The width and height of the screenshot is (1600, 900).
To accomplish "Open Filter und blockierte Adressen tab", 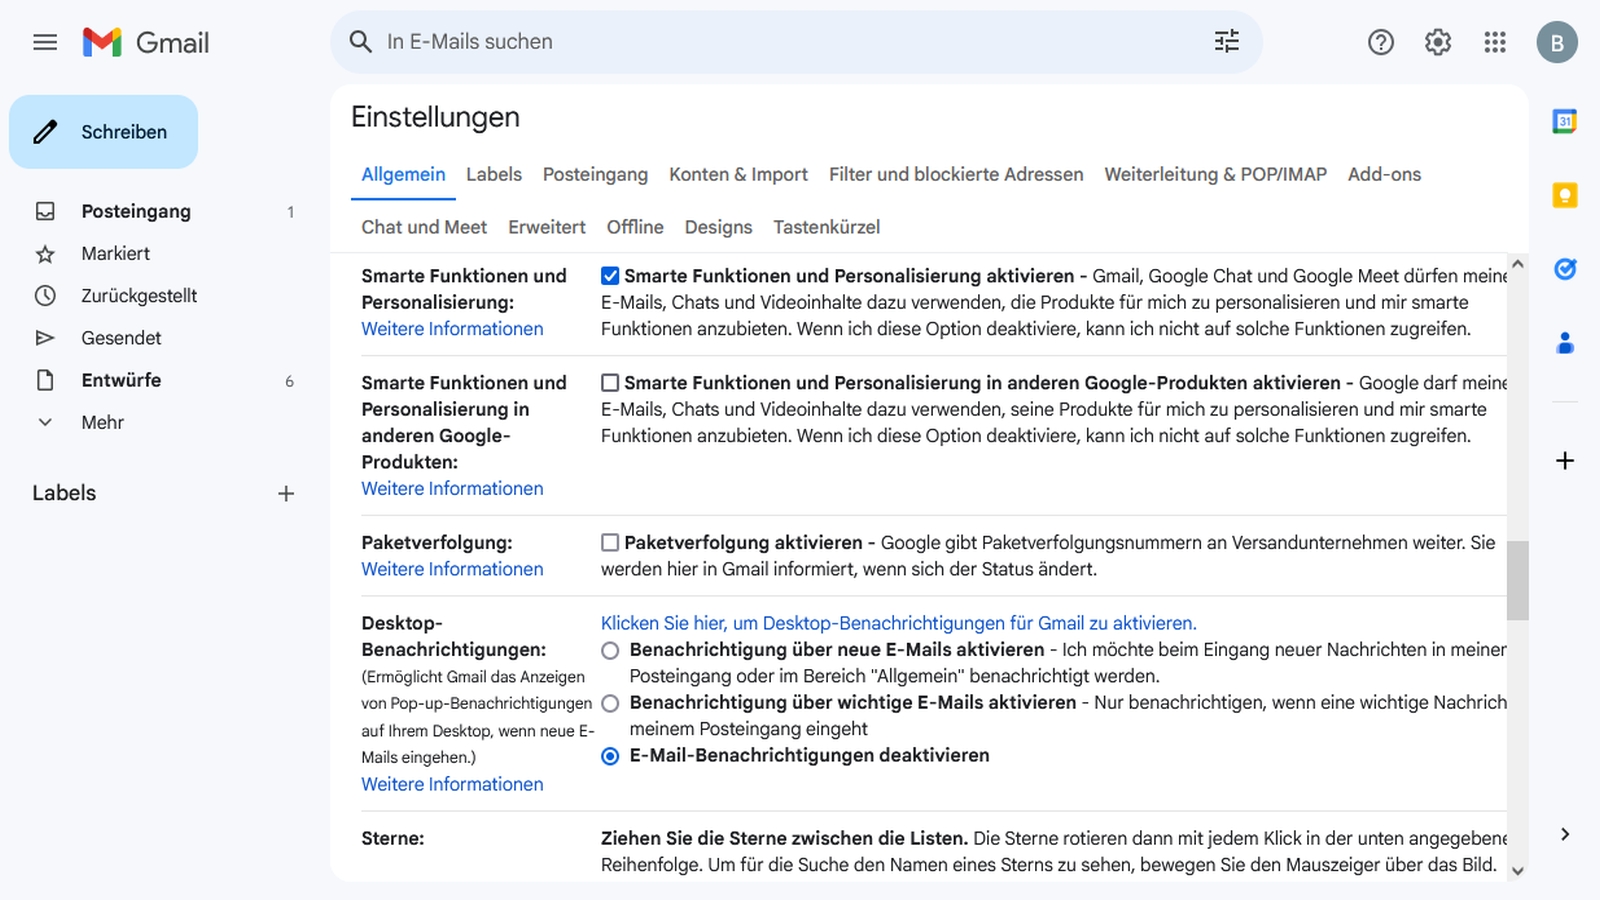I will click(956, 174).
